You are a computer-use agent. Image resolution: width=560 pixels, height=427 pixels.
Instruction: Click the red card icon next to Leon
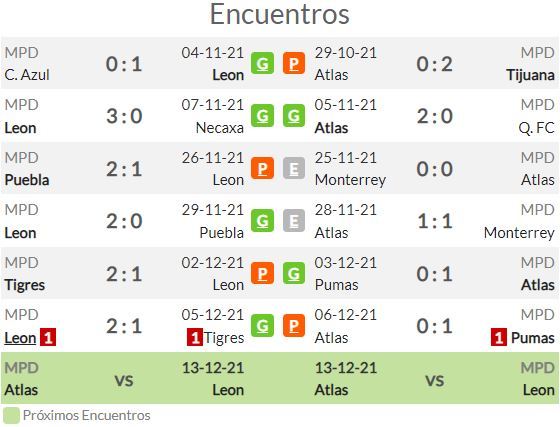pos(48,337)
